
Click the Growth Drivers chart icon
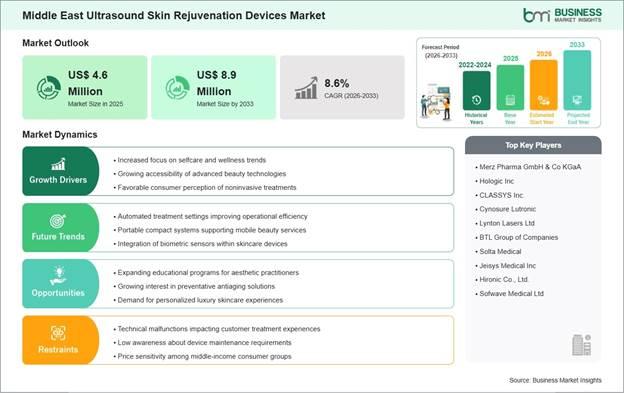point(58,164)
